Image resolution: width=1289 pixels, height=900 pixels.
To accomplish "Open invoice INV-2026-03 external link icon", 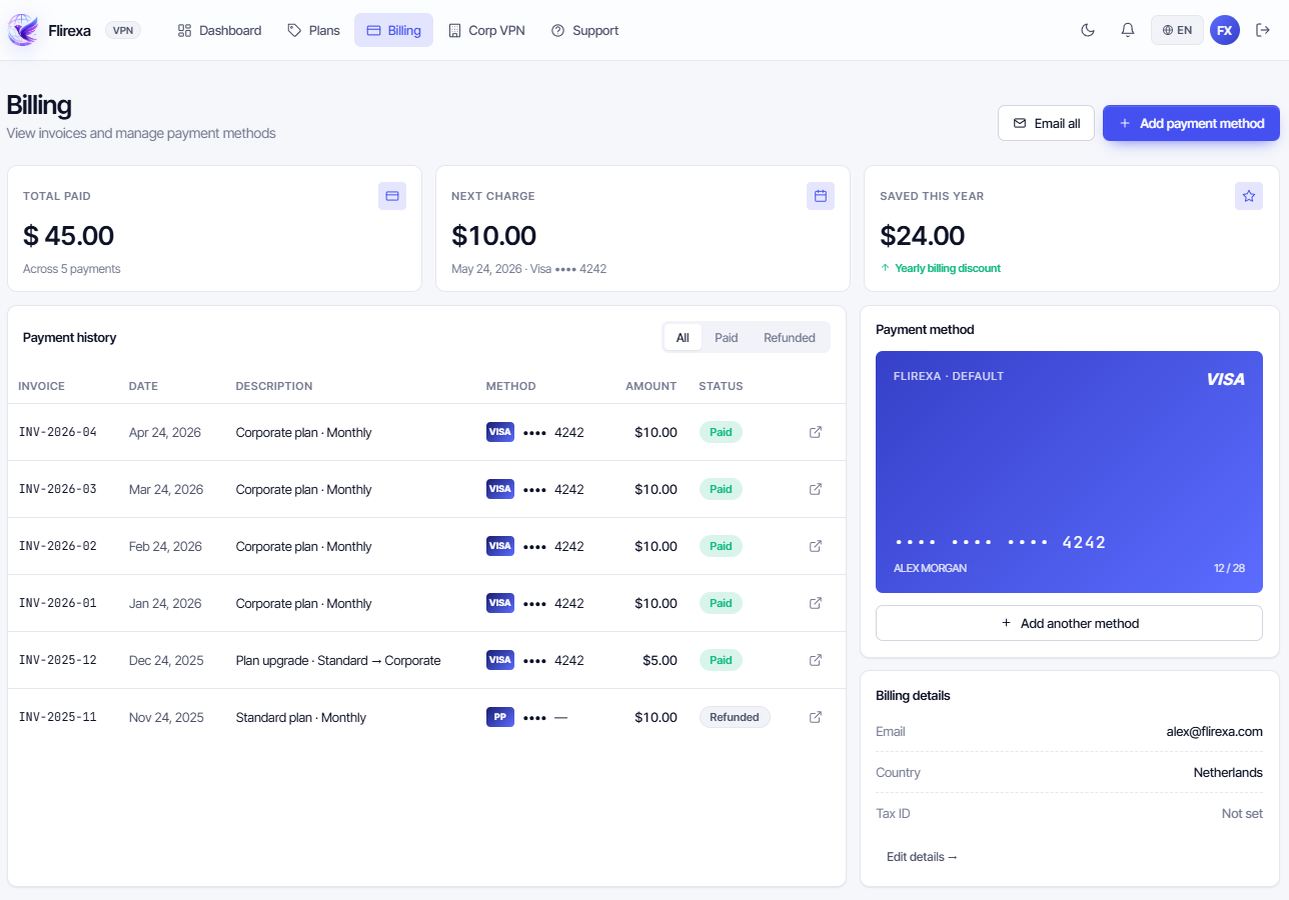I will [x=815, y=489].
